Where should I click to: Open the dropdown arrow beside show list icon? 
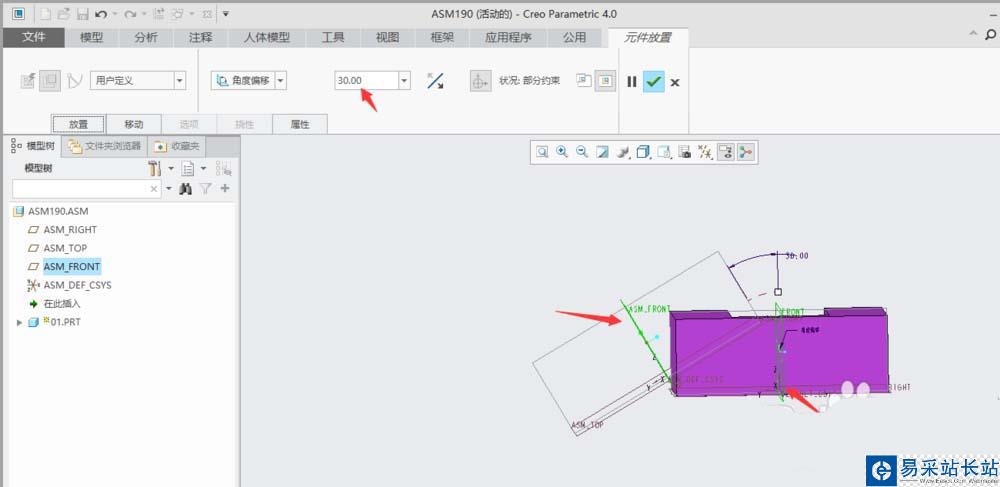203,168
